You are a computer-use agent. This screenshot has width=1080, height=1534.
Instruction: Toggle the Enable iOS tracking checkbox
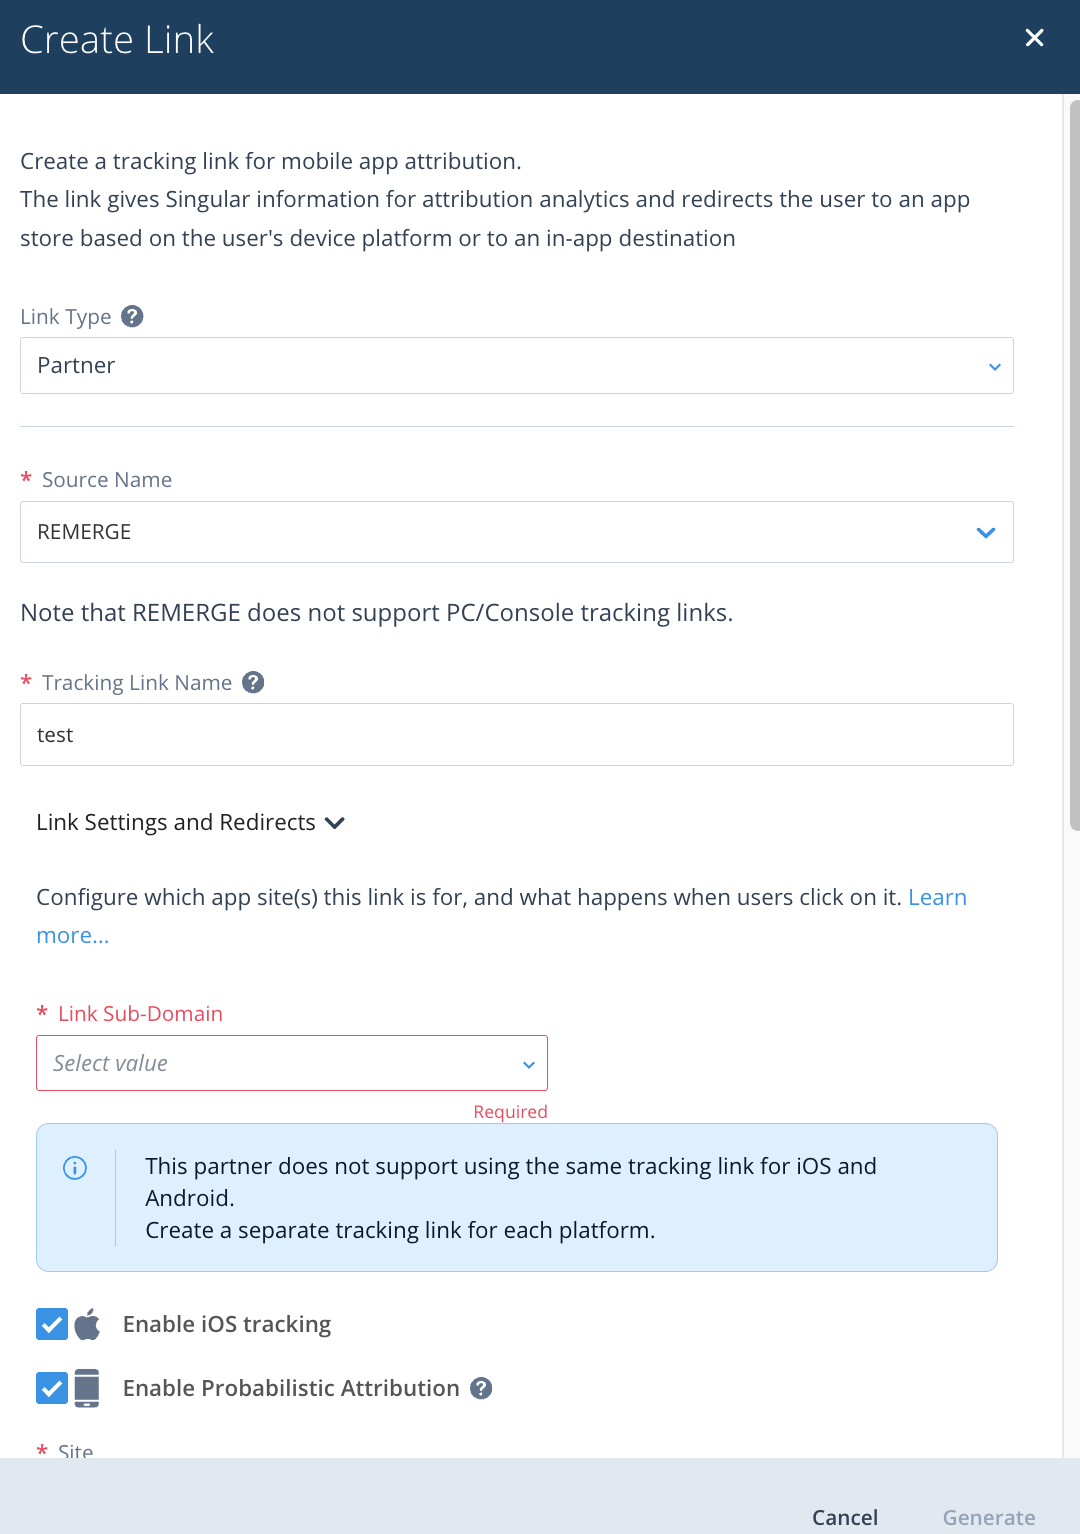(52, 1324)
